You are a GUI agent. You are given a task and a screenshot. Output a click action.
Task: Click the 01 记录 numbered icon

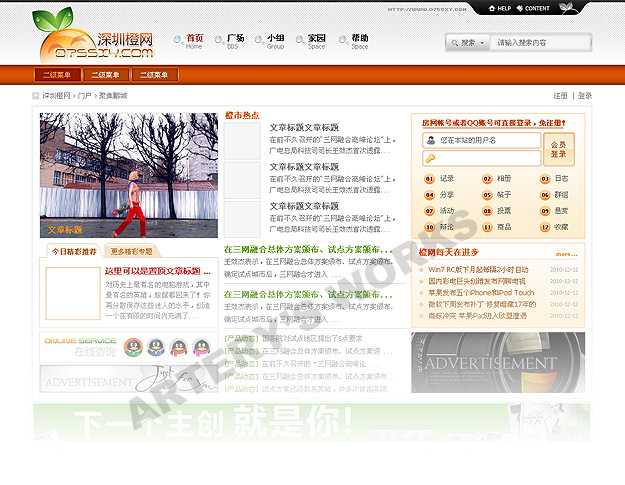point(430,179)
